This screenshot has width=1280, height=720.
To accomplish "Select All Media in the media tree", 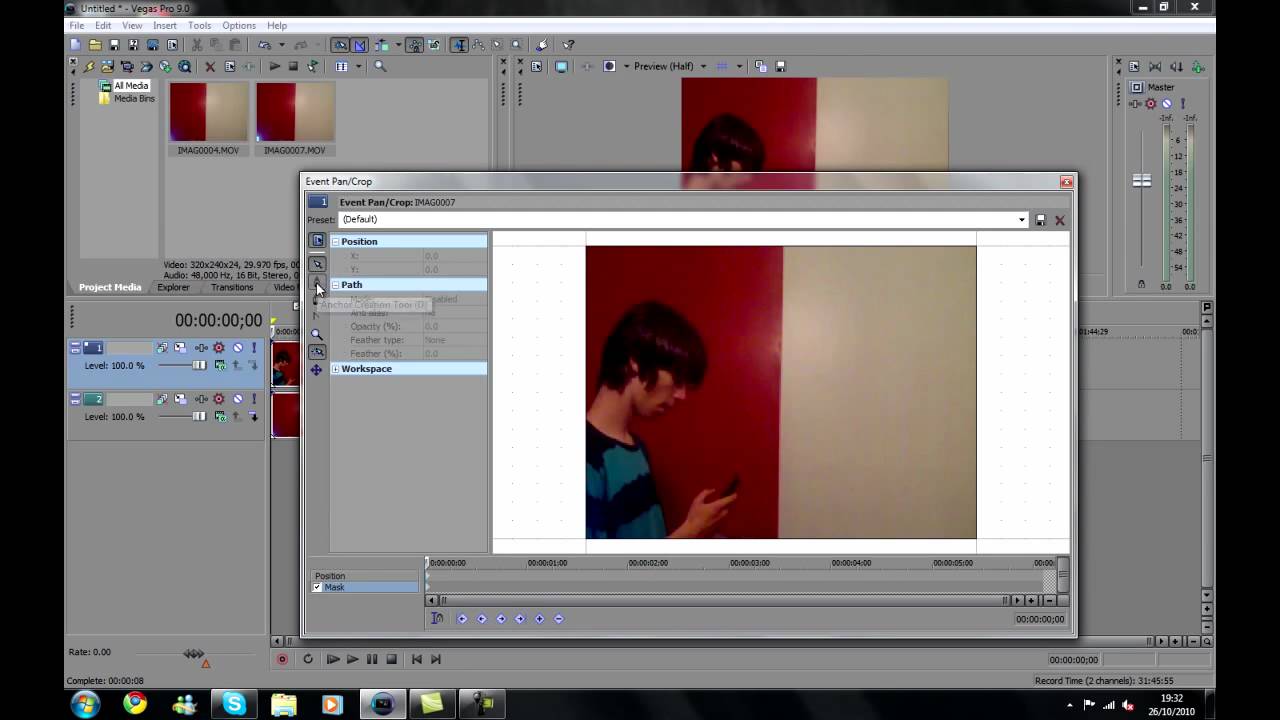I will 131,86.
